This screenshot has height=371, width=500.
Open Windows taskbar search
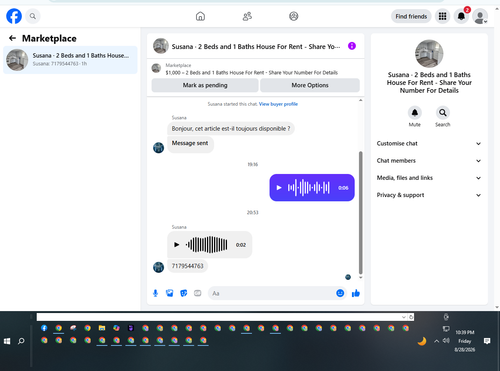[x=21, y=341]
